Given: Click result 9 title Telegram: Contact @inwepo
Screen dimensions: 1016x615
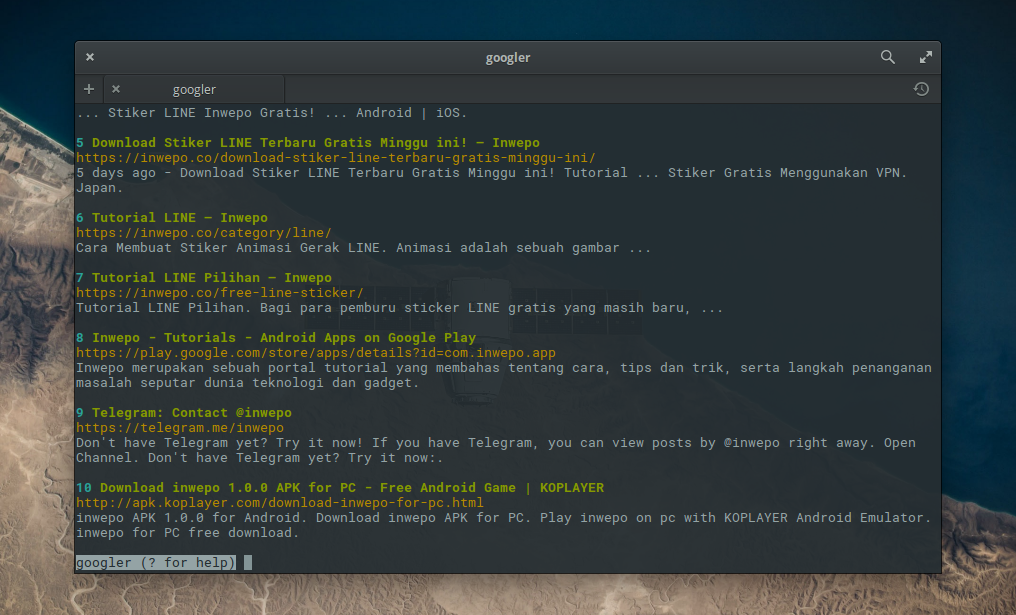Looking at the screenshot, I should [192, 413].
